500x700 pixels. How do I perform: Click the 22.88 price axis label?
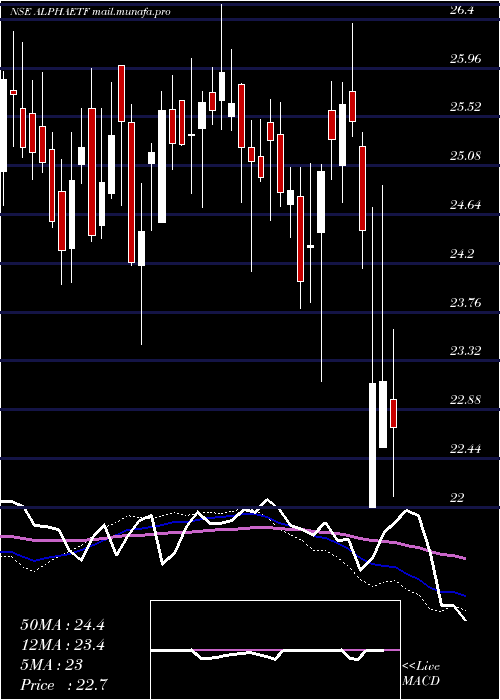click(465, 400)
